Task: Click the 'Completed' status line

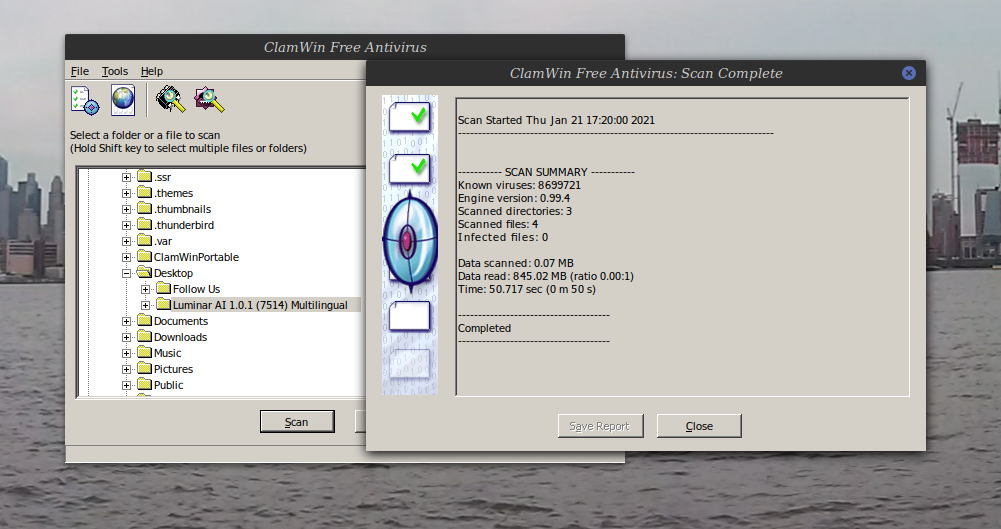Action: [485, 328]
